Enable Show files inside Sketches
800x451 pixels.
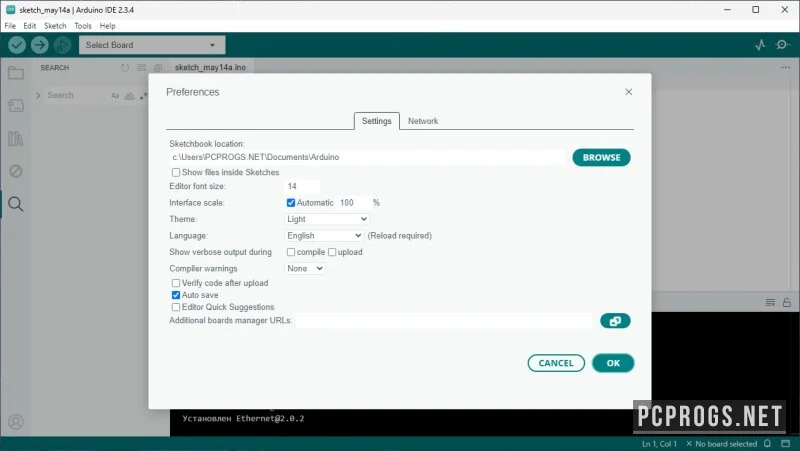(x=176, y=172)
